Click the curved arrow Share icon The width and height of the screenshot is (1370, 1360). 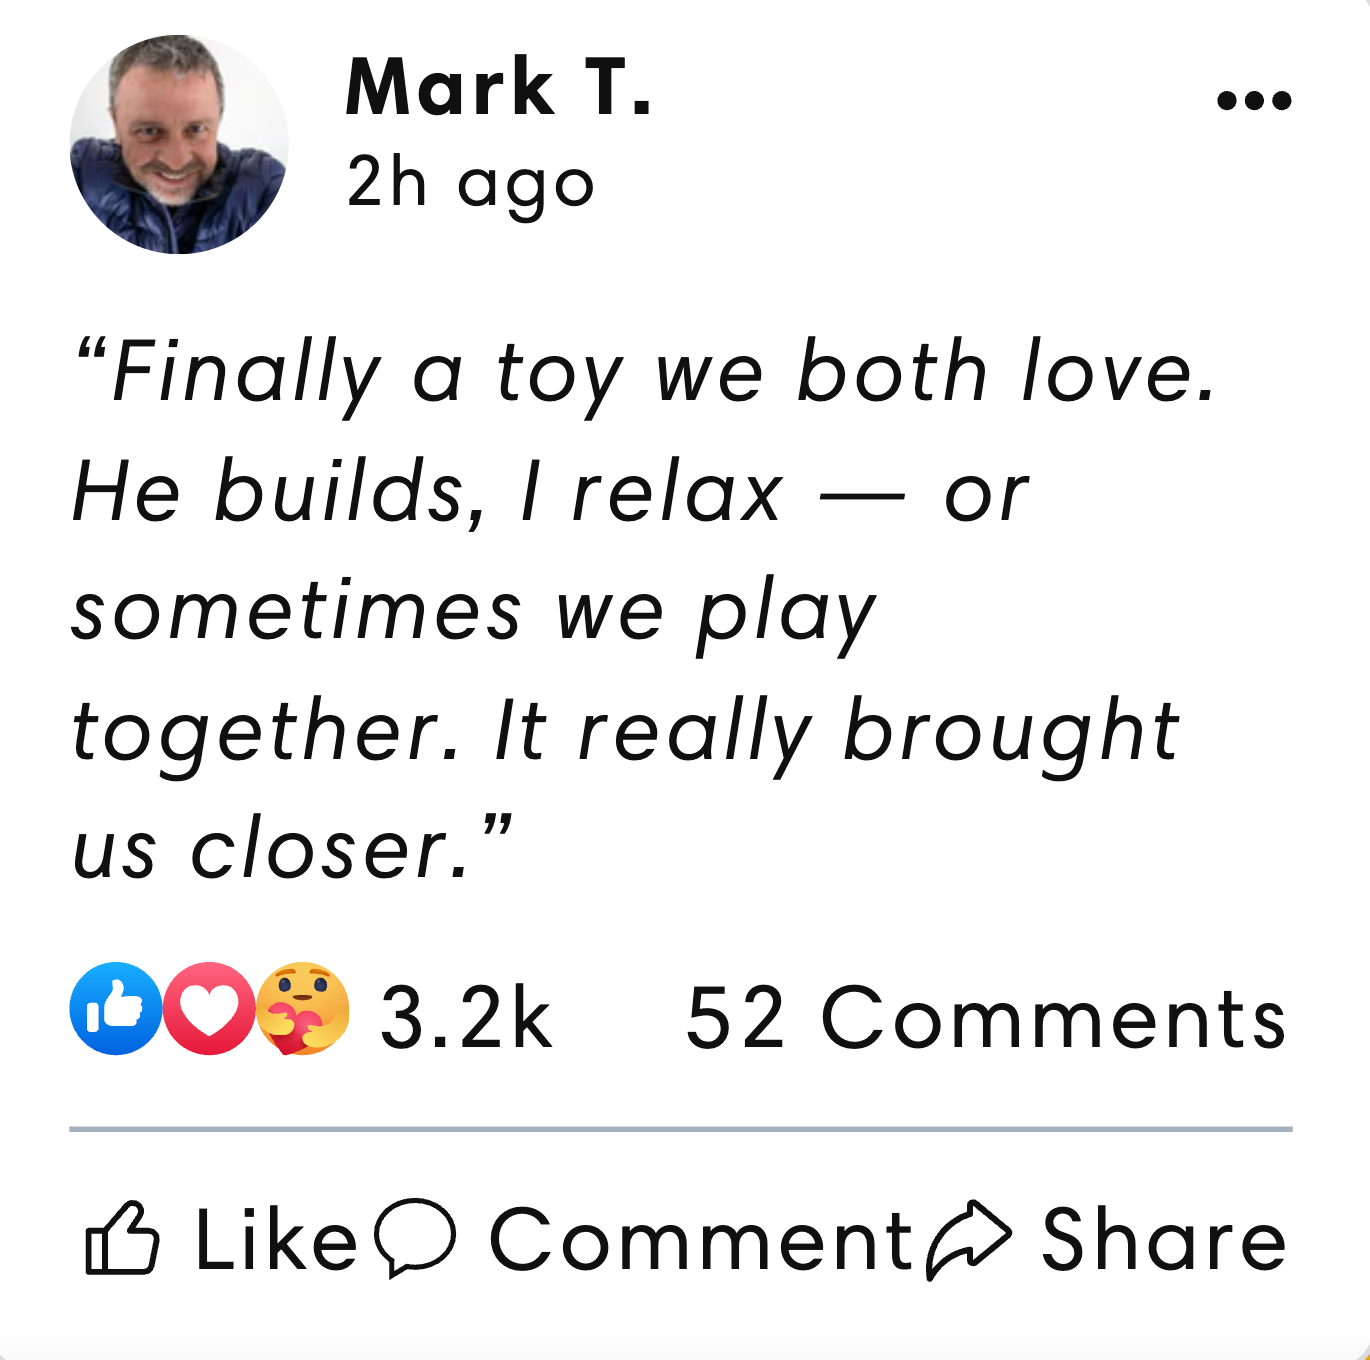pyautogui.click(x=968, y=1240)
